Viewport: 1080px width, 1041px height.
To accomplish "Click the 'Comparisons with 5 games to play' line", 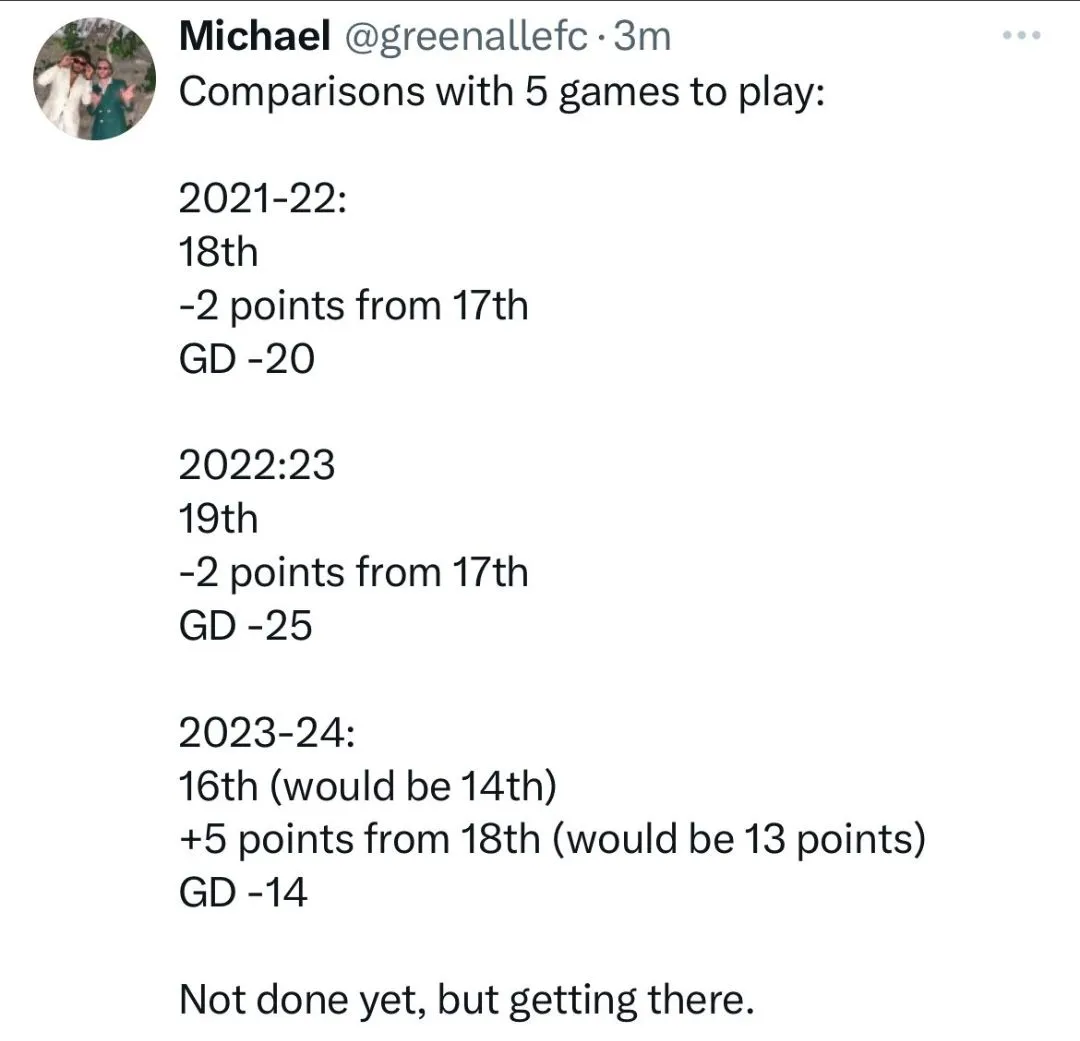I will 501,91.
